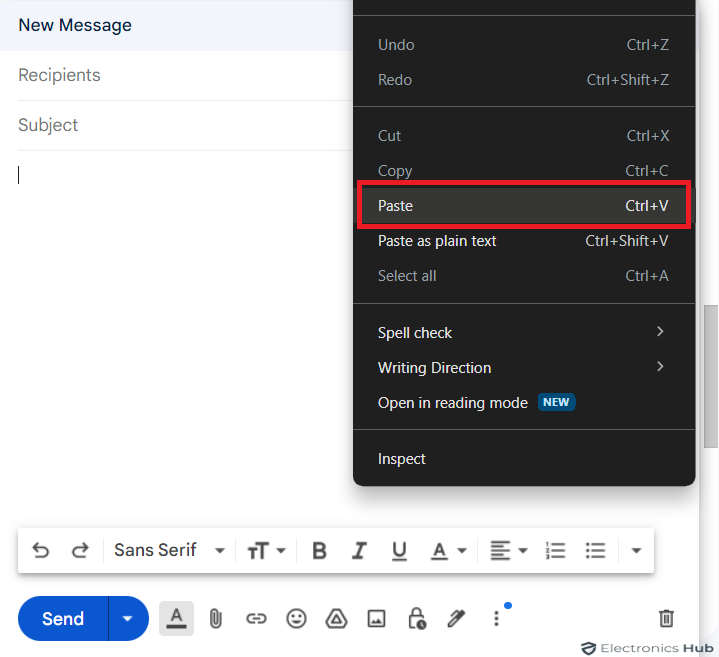Expand the send options arrow beside Send

tap(128, 618)
